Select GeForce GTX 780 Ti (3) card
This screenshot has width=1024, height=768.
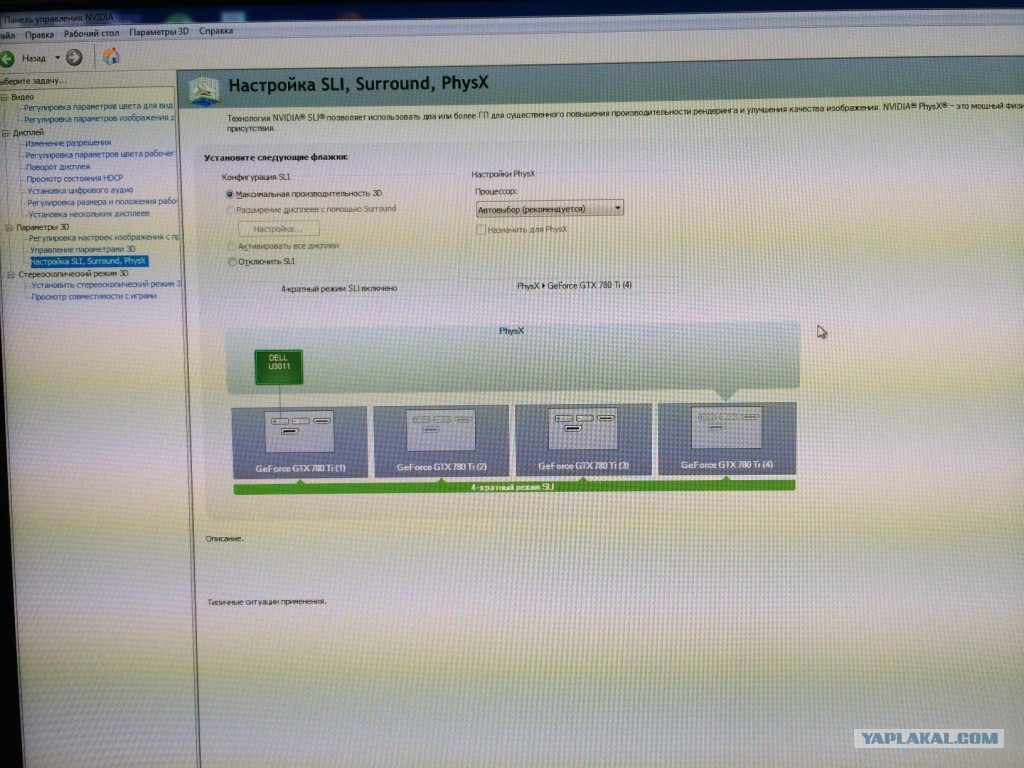coord(583,439)
